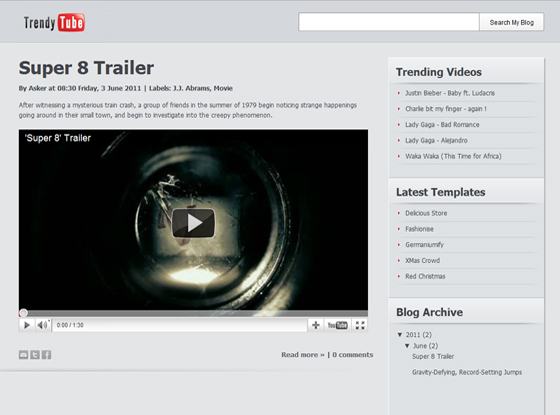This screenshot has width=560, height=415.
Task: Open the Delicious Store template link
Action: click(426, 213)
